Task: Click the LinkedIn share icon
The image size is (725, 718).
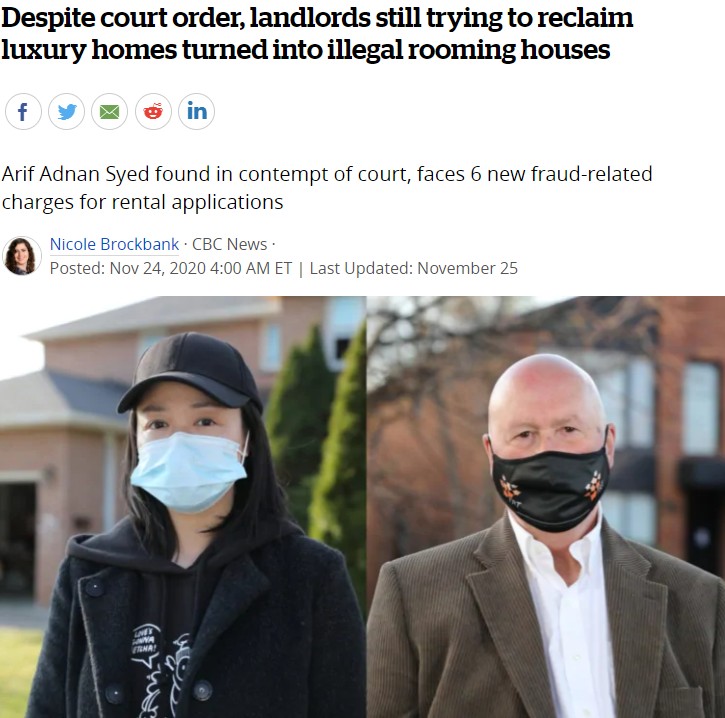Action: click(x=197, y=111)
